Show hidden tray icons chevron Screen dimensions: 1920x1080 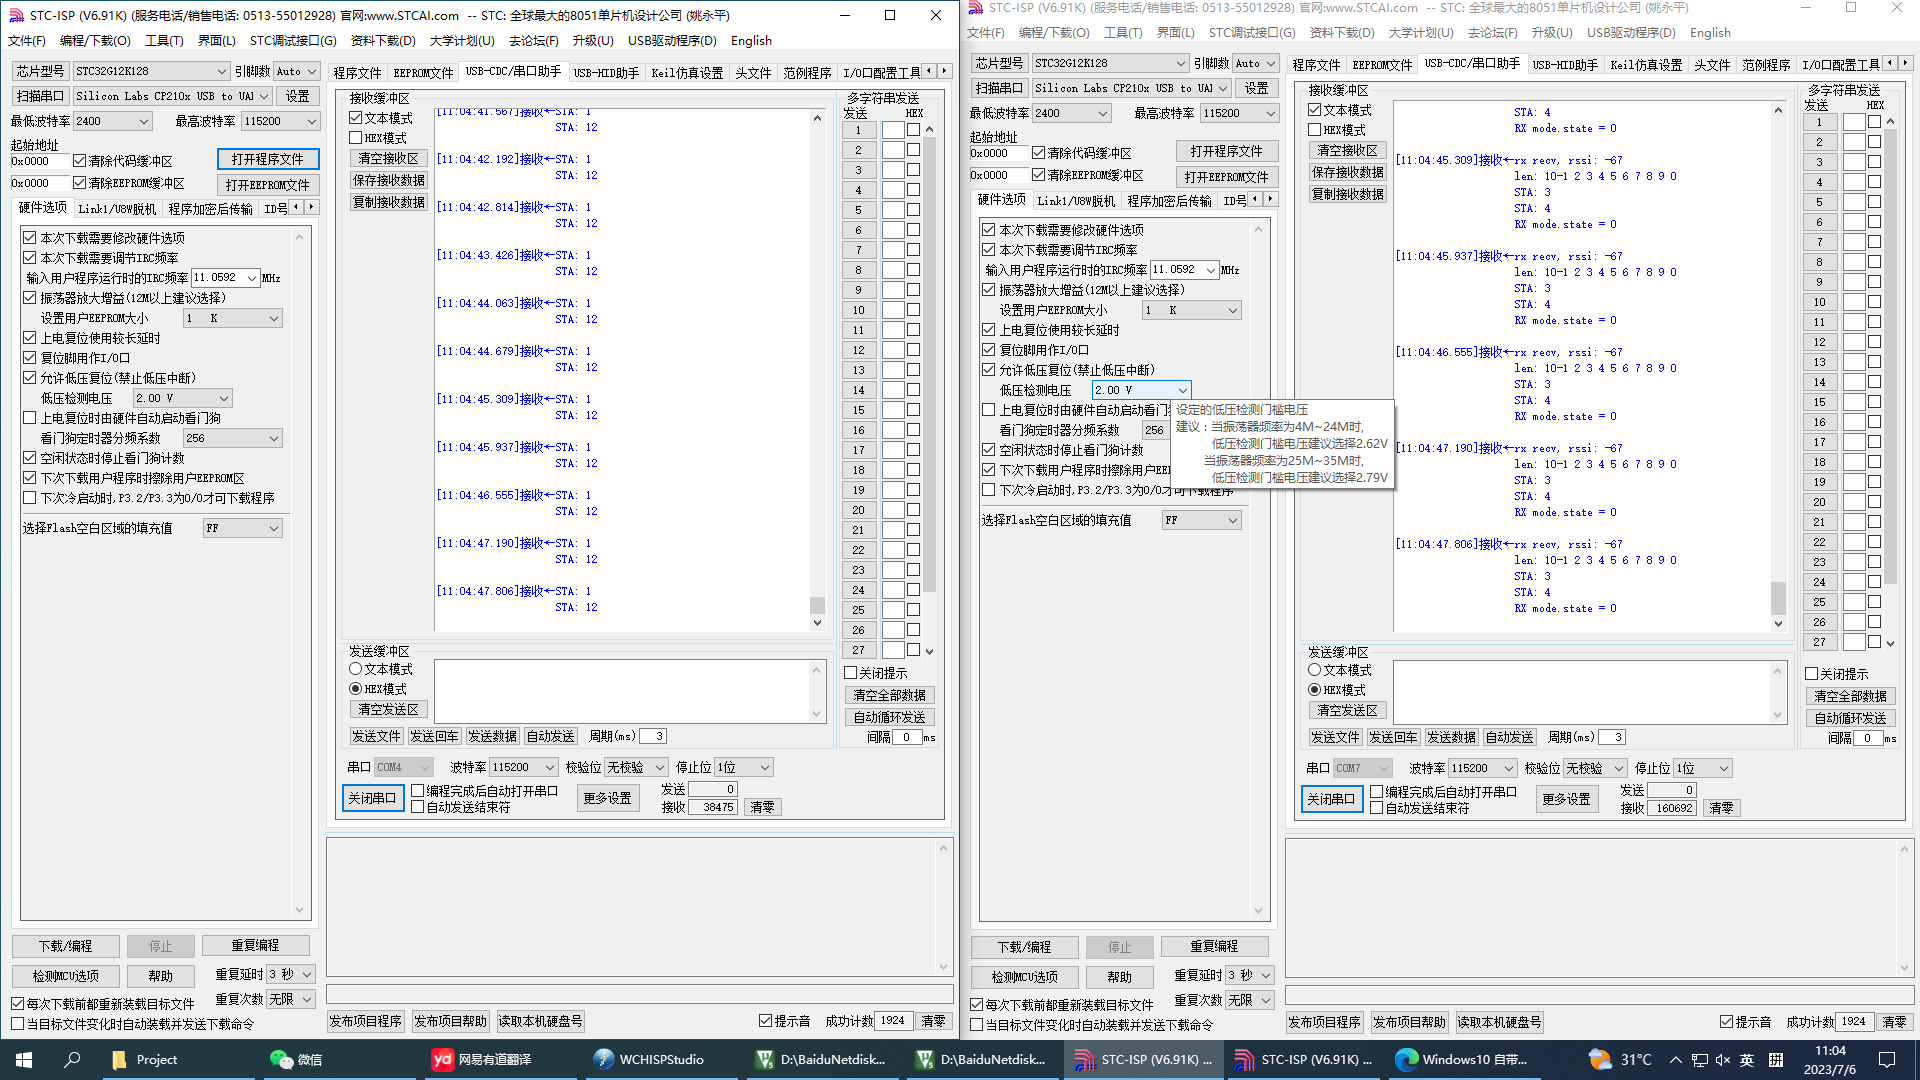point(1675,1059)
